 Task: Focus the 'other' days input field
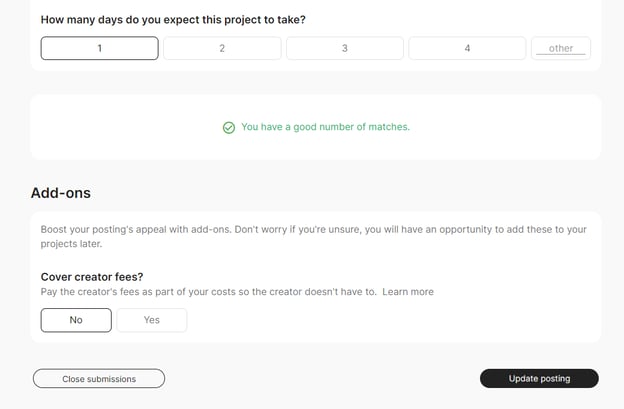click(561, 48)
